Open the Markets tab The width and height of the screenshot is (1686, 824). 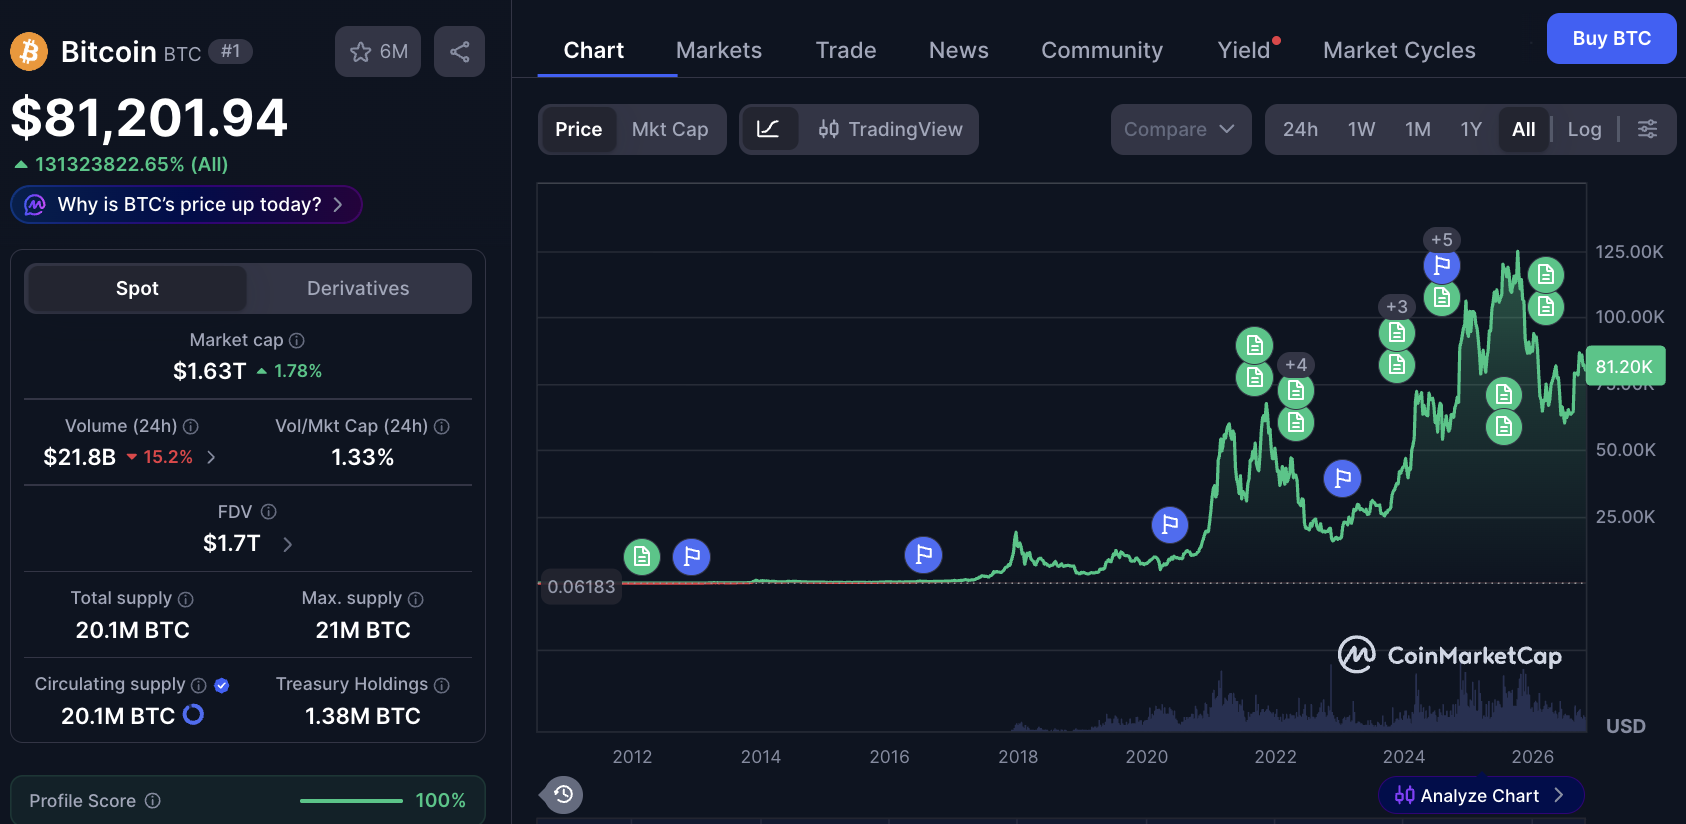(x=719, y=50)
